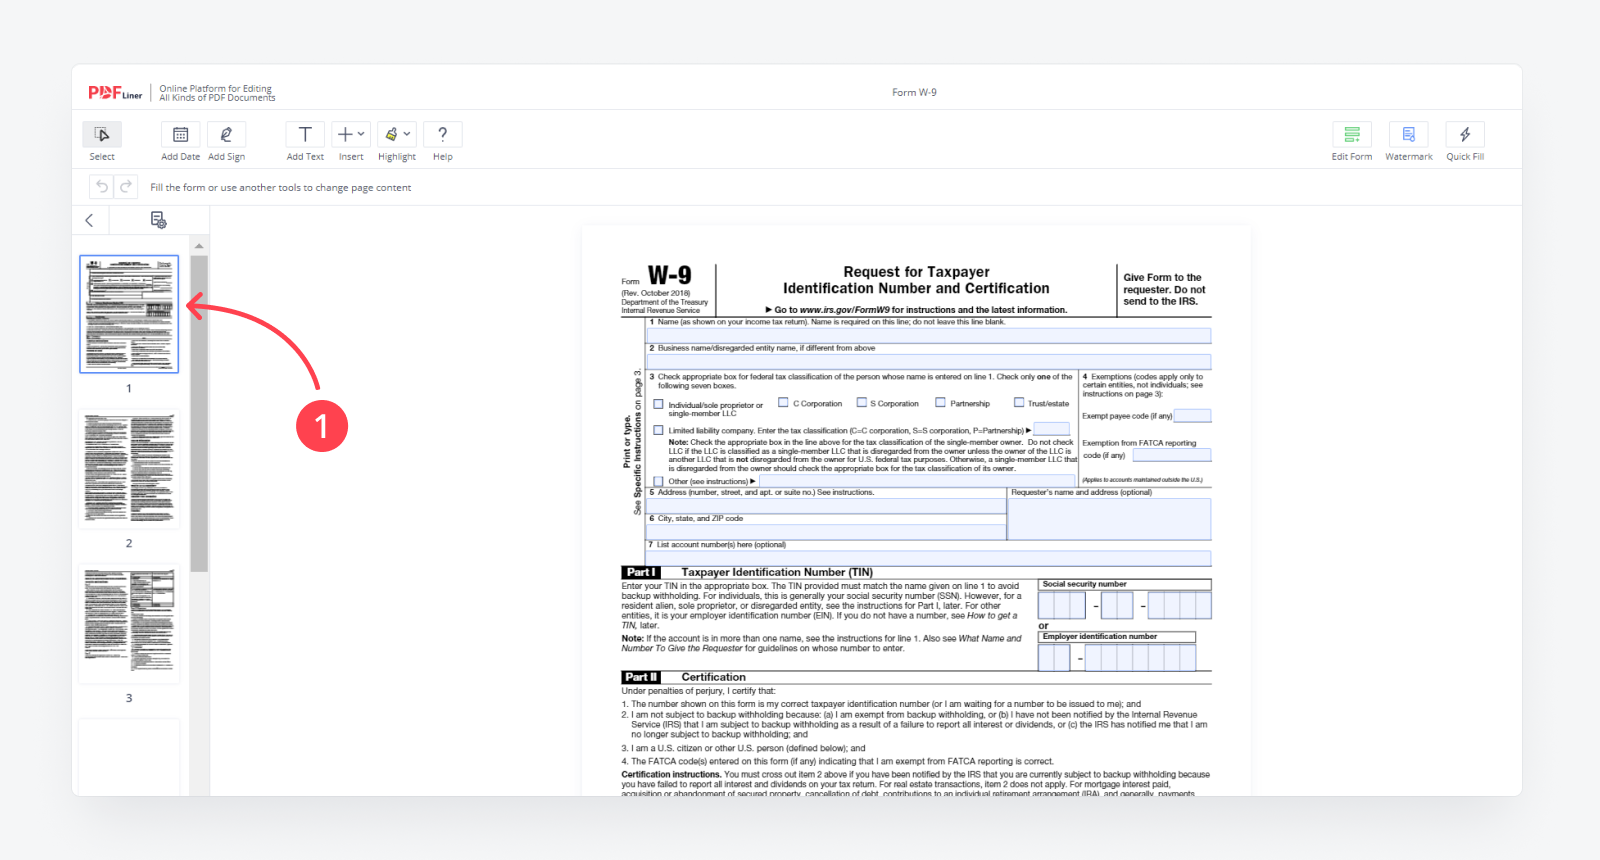Check the C Corporation box
The height and width of the screenshot is (860, 1600).
click(x=783, y=403)
